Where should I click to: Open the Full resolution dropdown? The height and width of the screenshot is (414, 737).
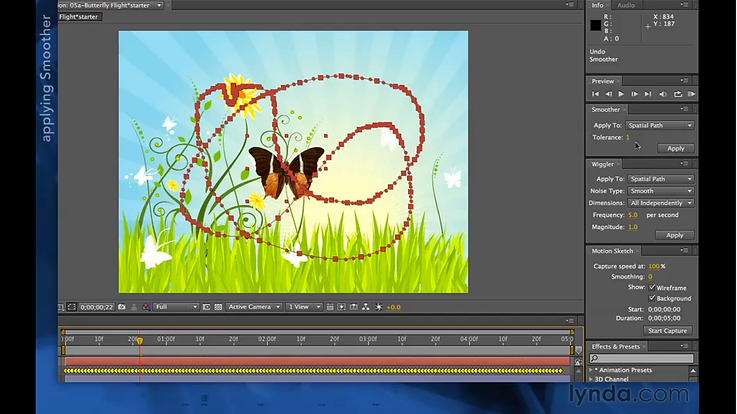point(176,307)
